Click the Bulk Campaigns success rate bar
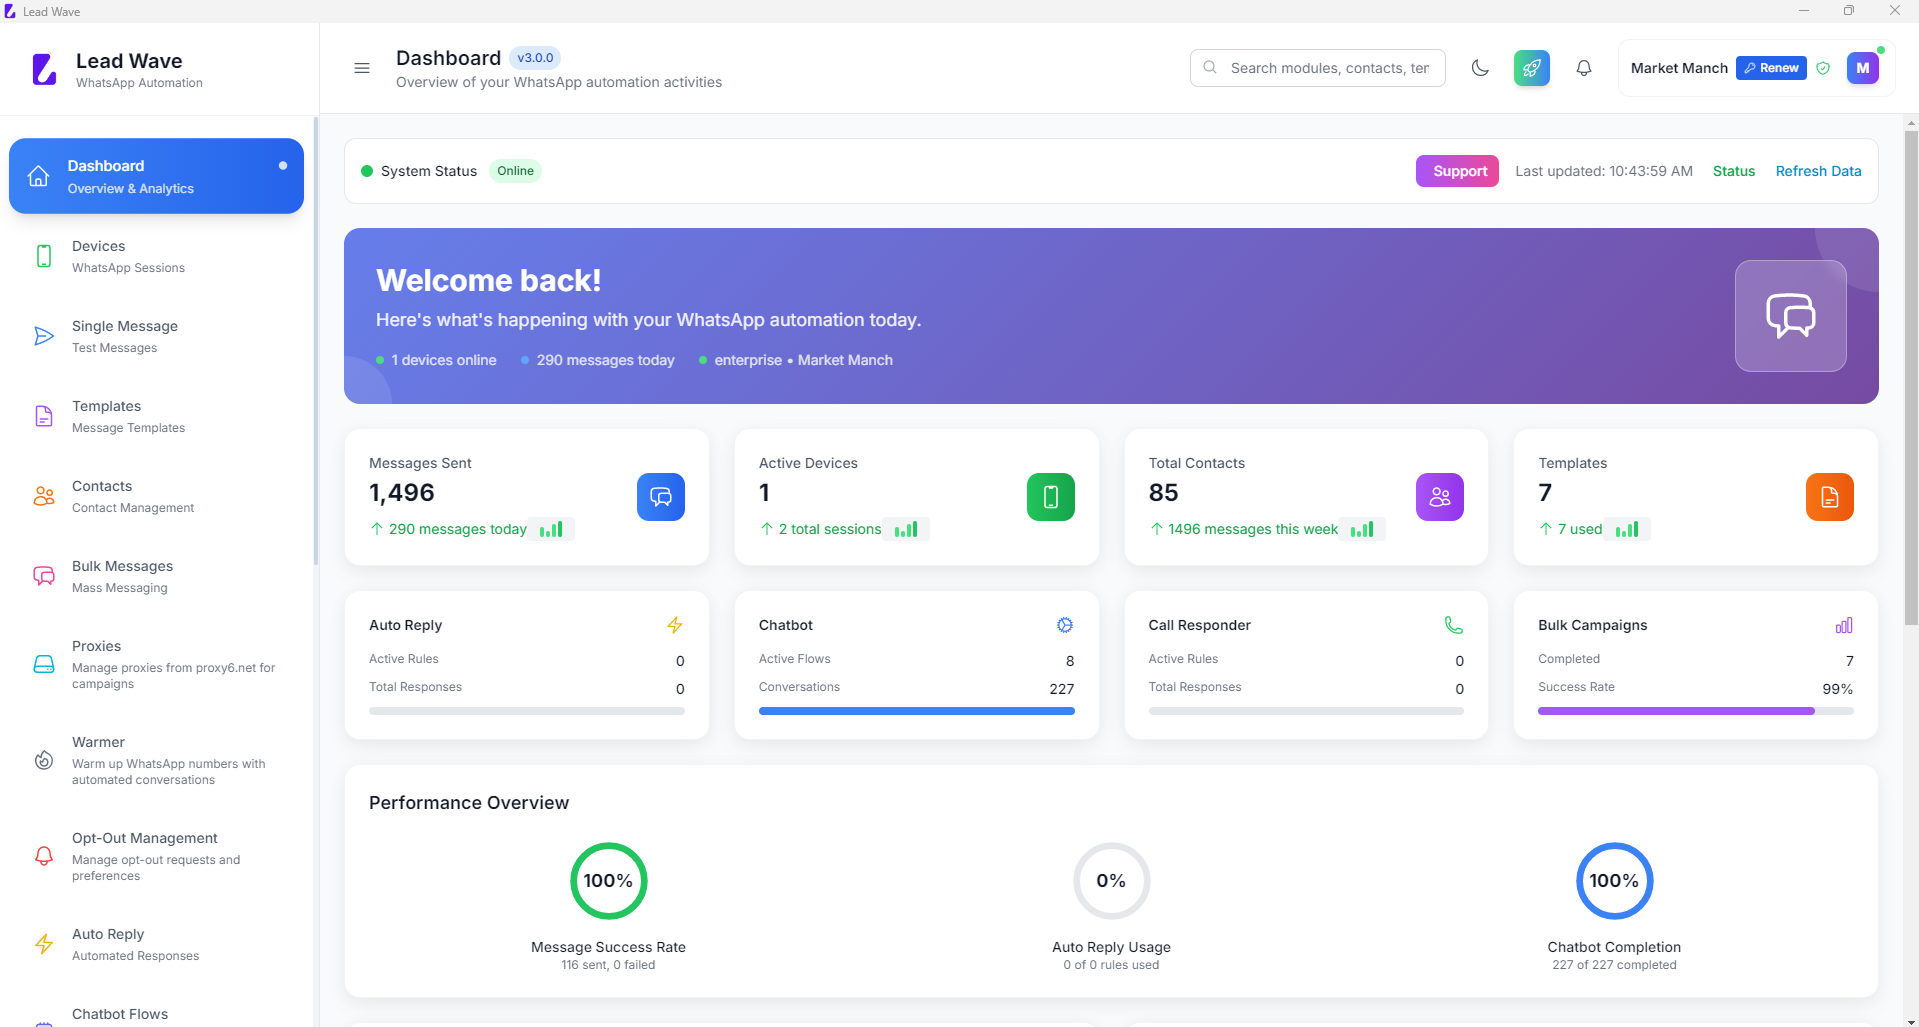 1694,711
